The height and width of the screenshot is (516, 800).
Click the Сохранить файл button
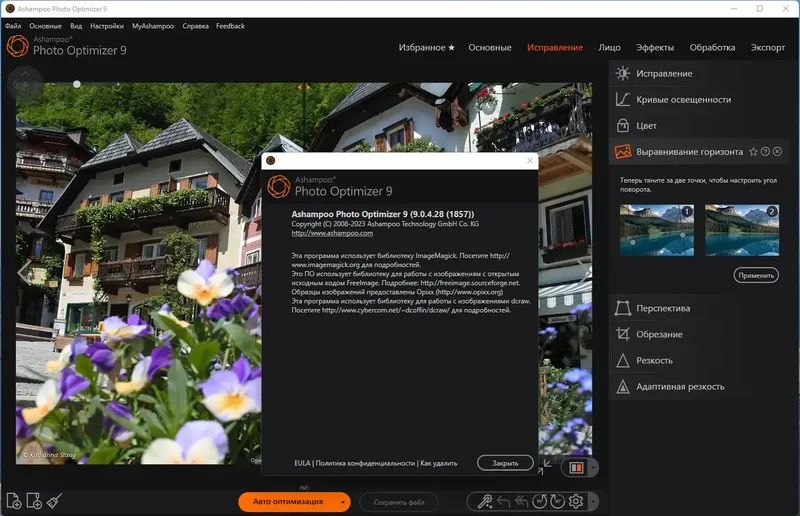[x=398, y=502]
